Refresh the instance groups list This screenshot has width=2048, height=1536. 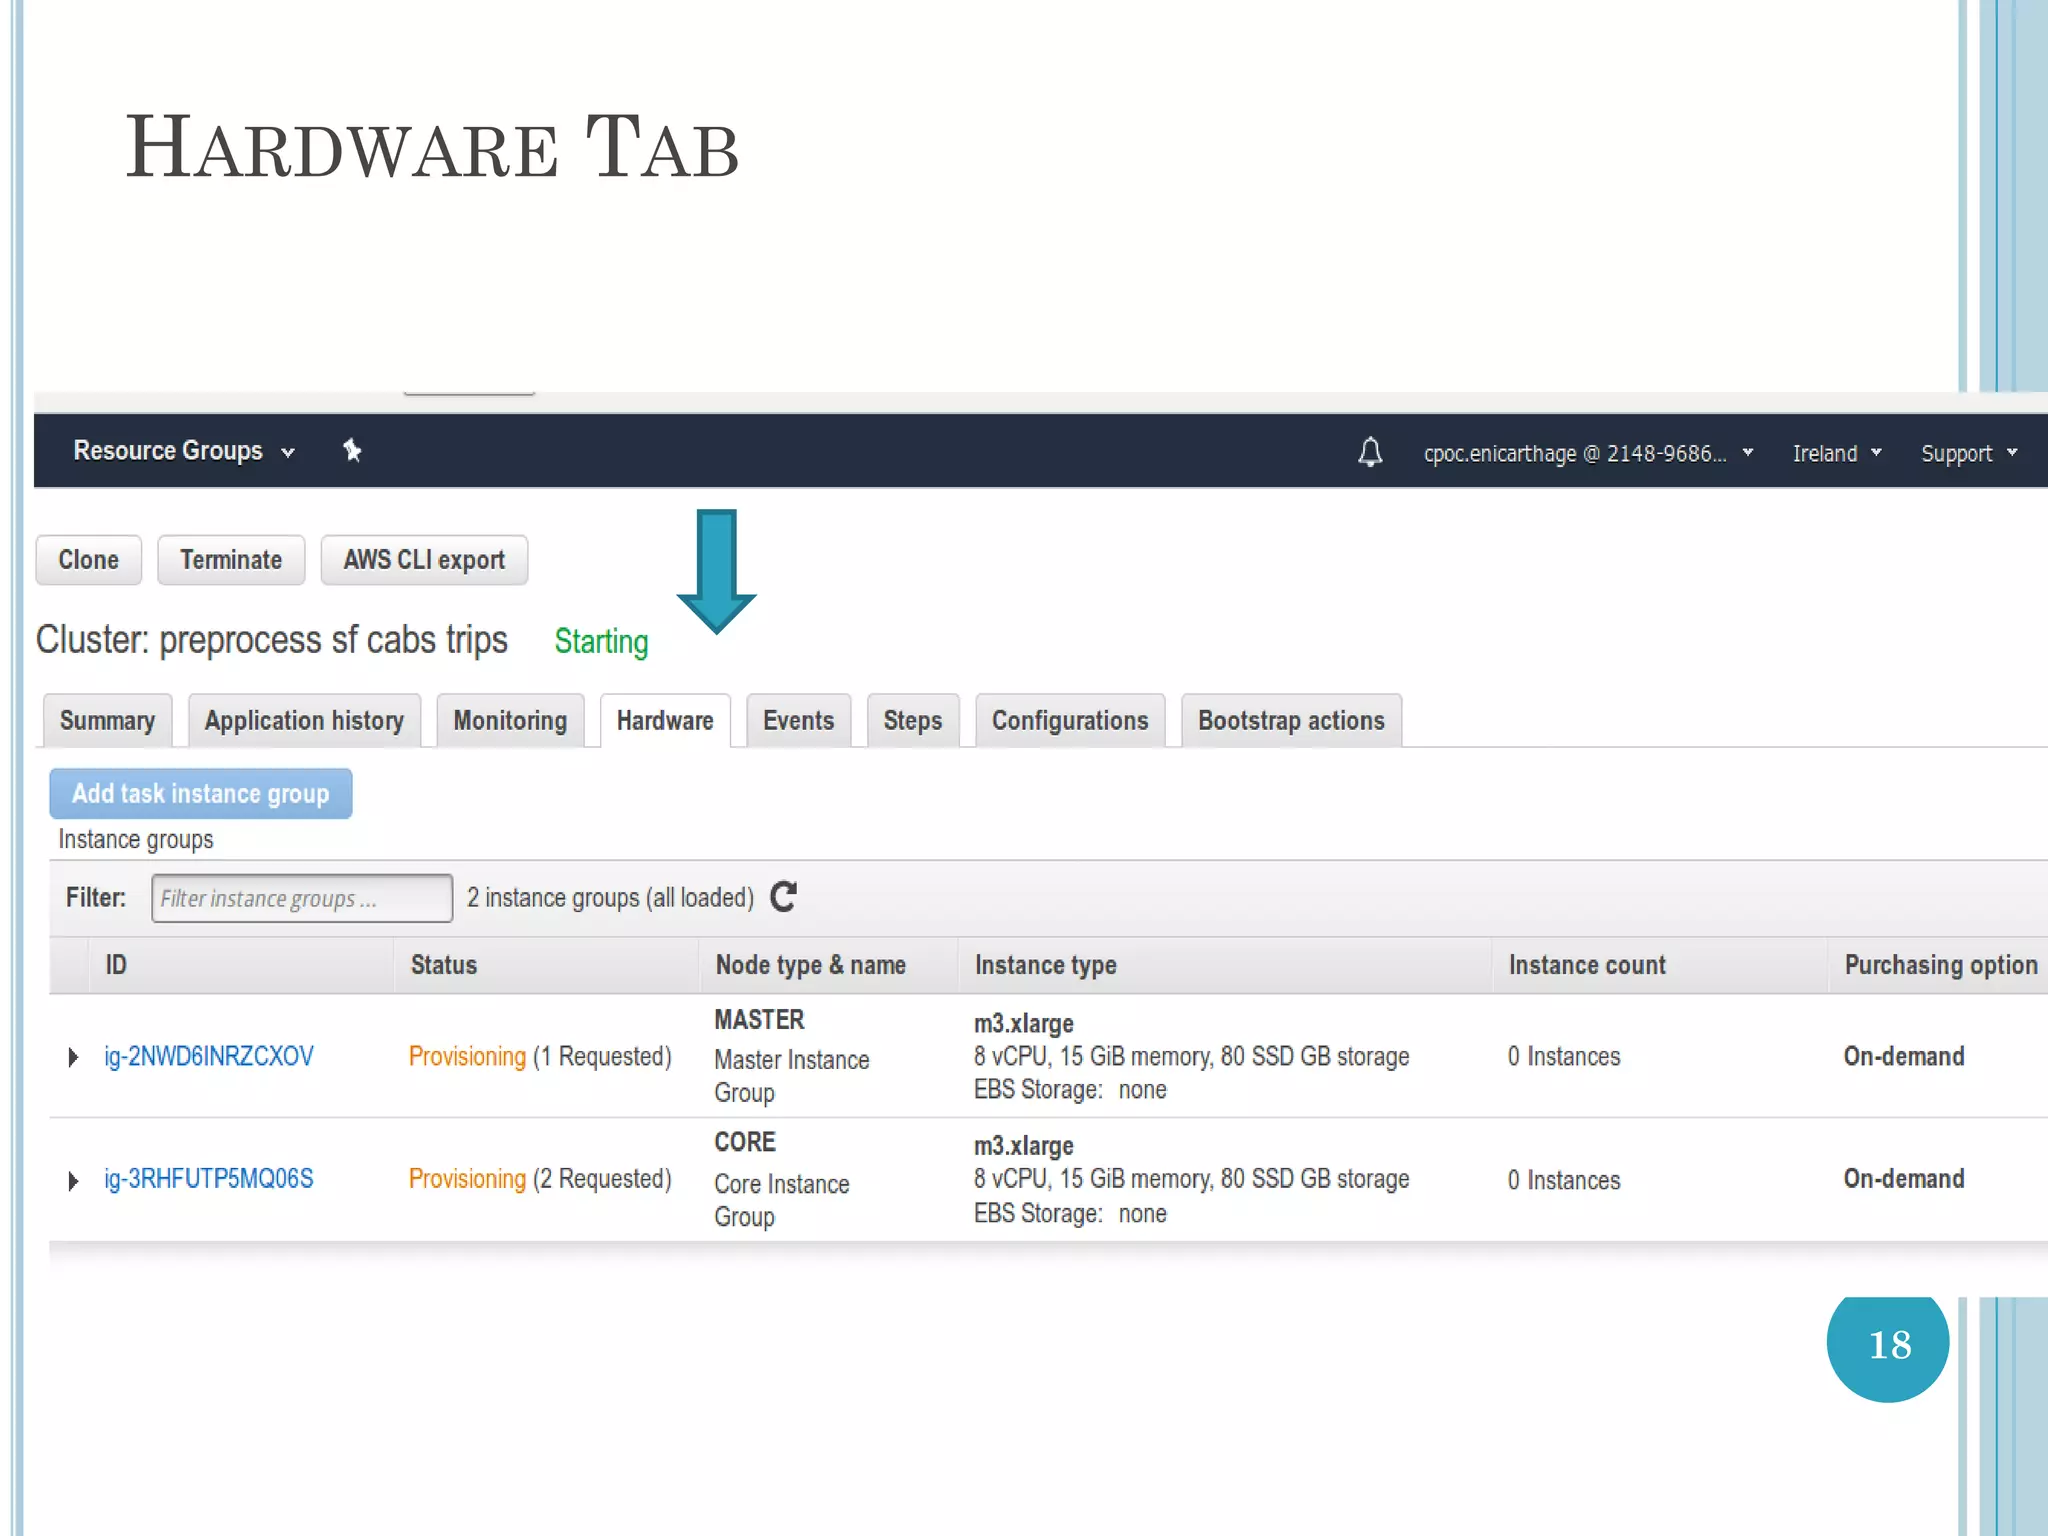784,897
